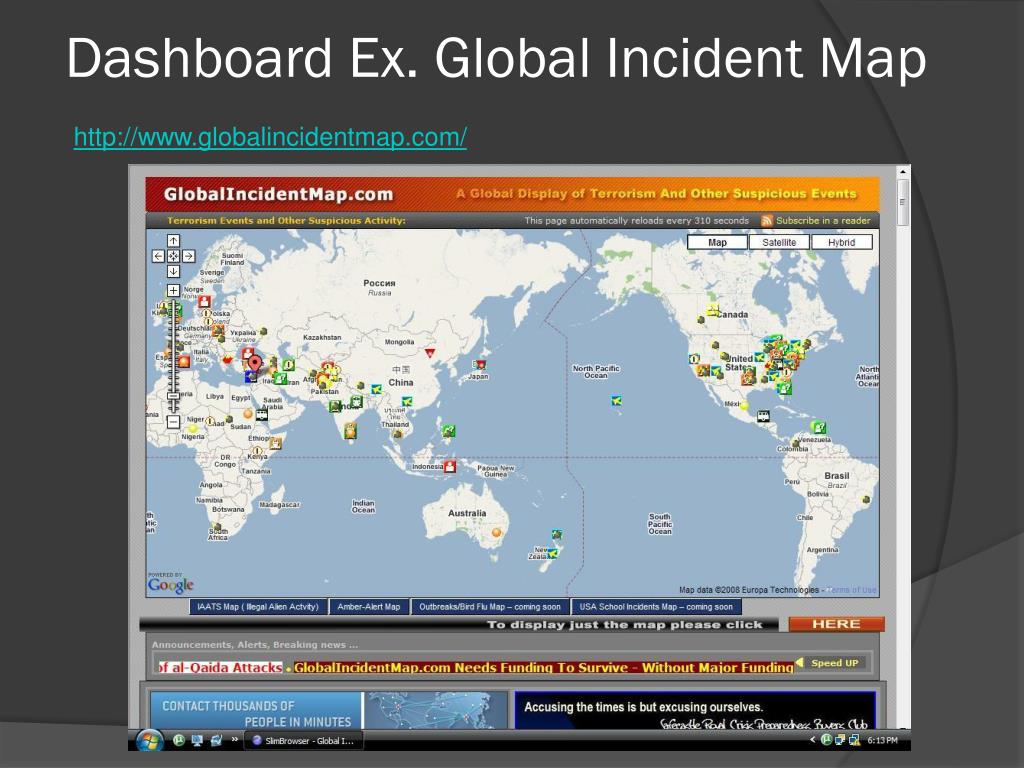Viewport: 1024px width, 768px height.
Task: Click the GlobalIncidentMap.com header banner
Action: tap(512, 194)
